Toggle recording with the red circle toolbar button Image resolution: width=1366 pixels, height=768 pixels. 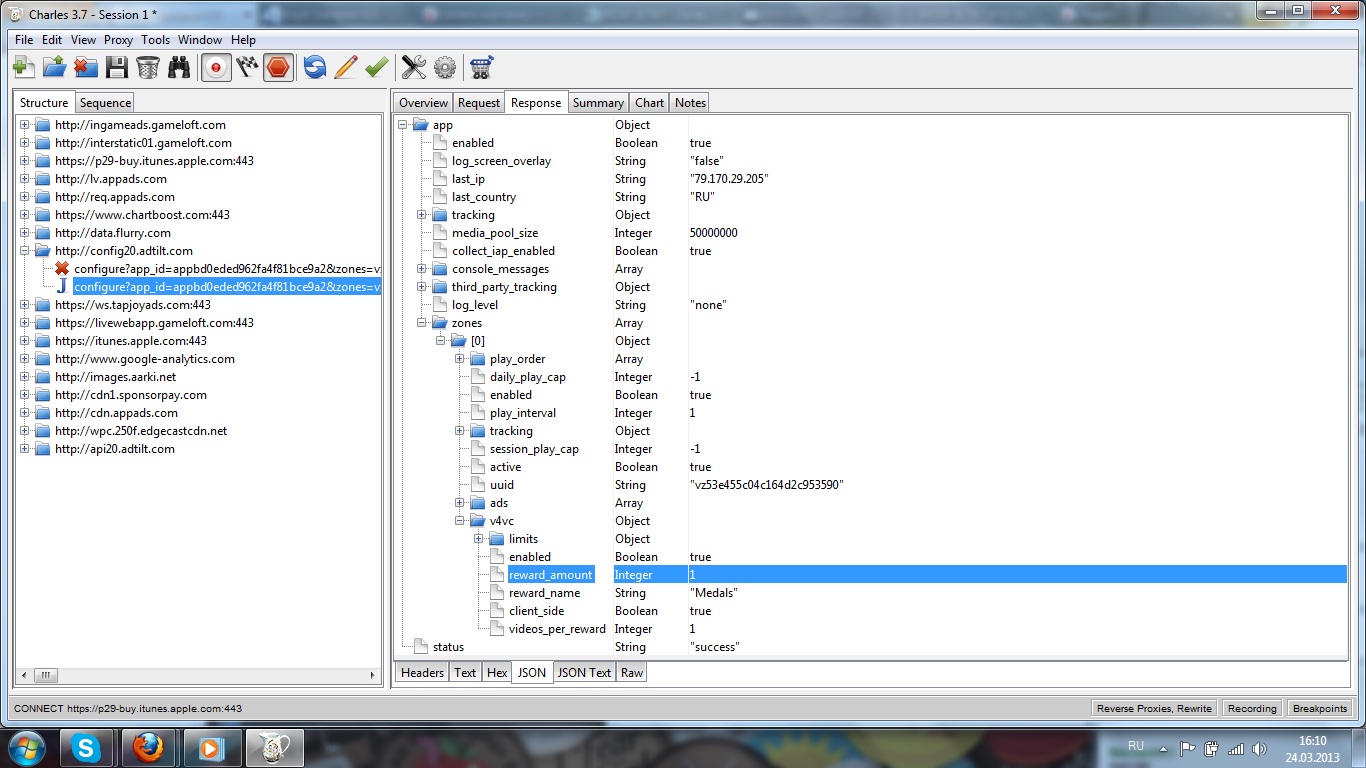(216, 68)
